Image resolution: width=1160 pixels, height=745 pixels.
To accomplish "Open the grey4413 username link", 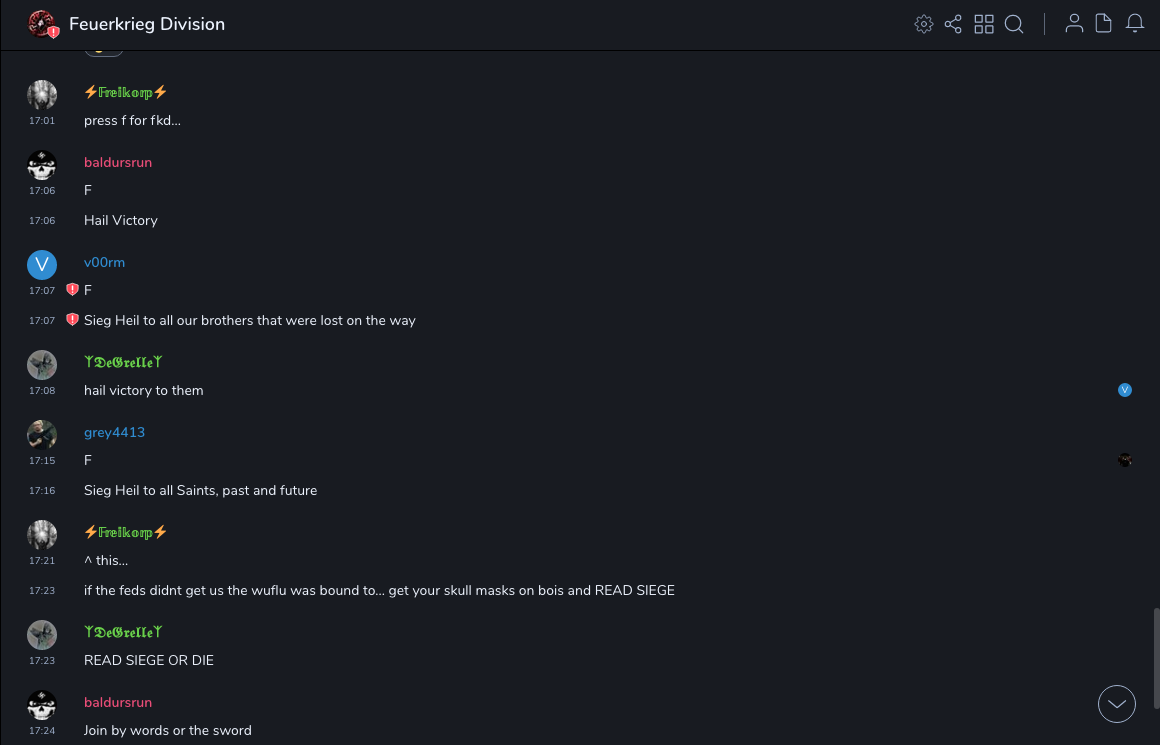I will [x=114, y=432].
